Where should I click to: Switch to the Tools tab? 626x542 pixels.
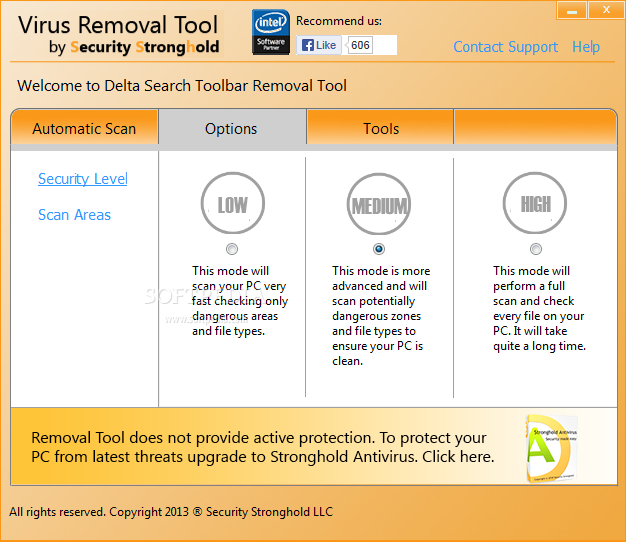381,129
